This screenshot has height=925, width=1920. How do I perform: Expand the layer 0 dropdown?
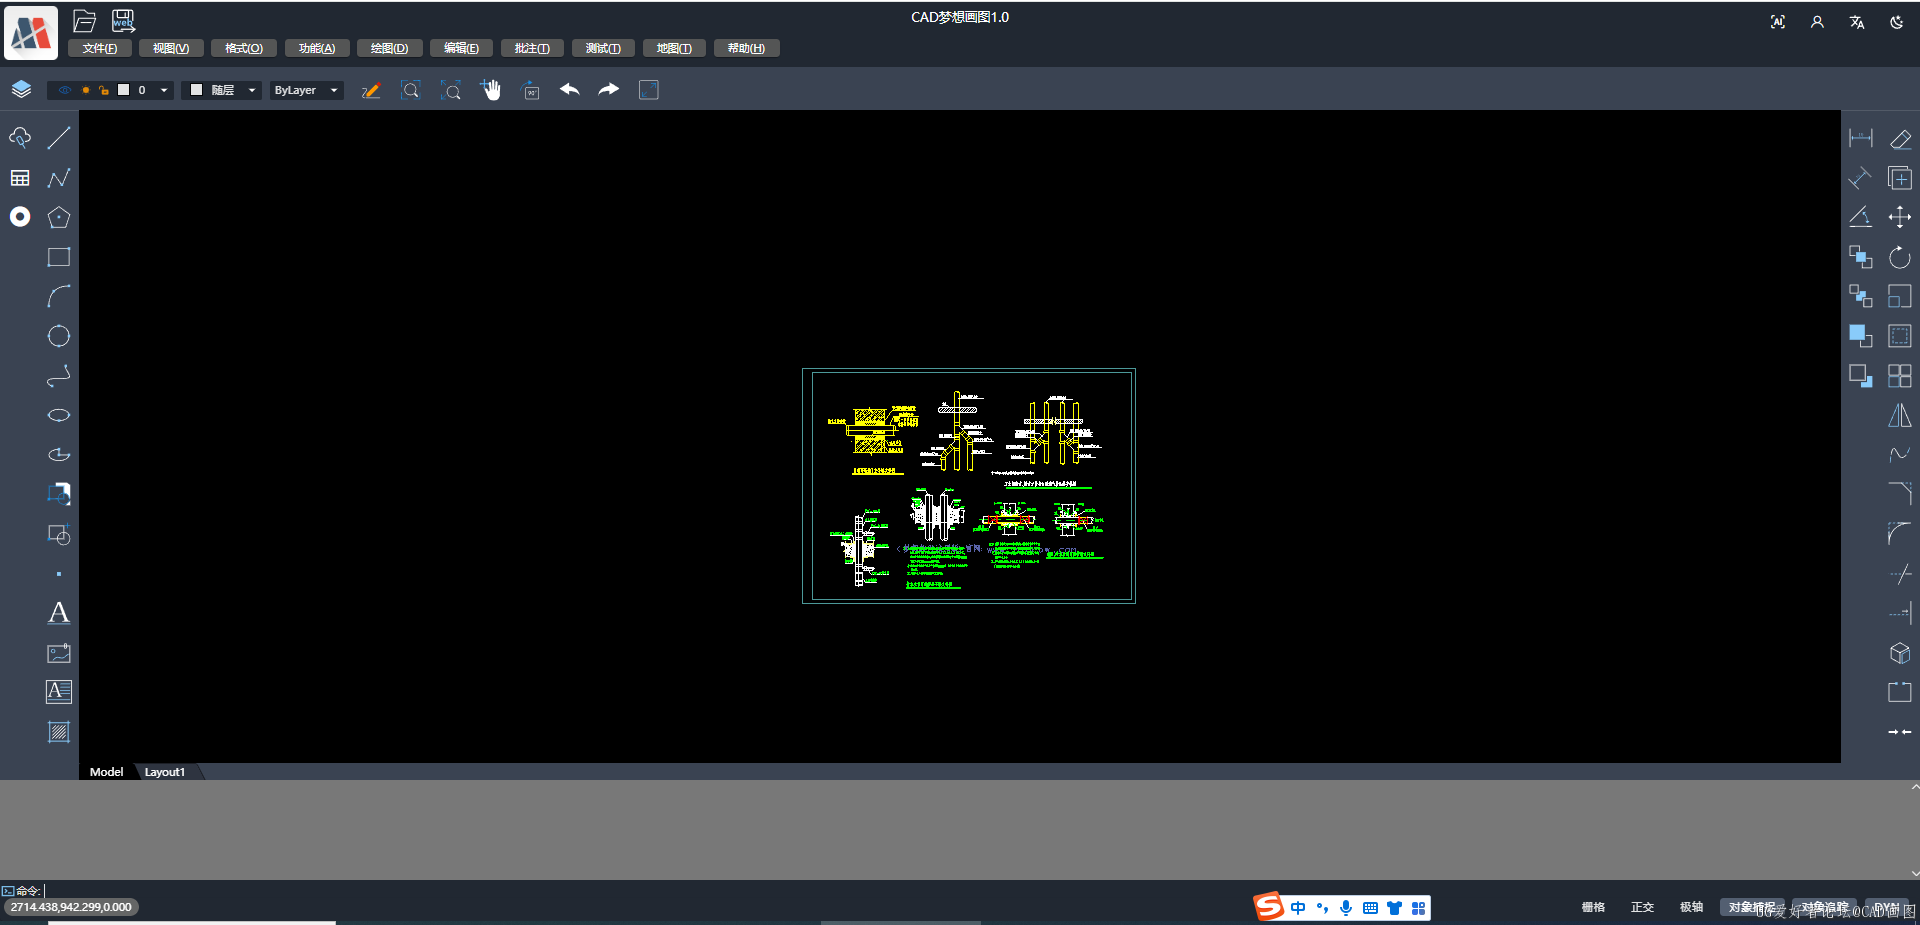coord(164,90)
